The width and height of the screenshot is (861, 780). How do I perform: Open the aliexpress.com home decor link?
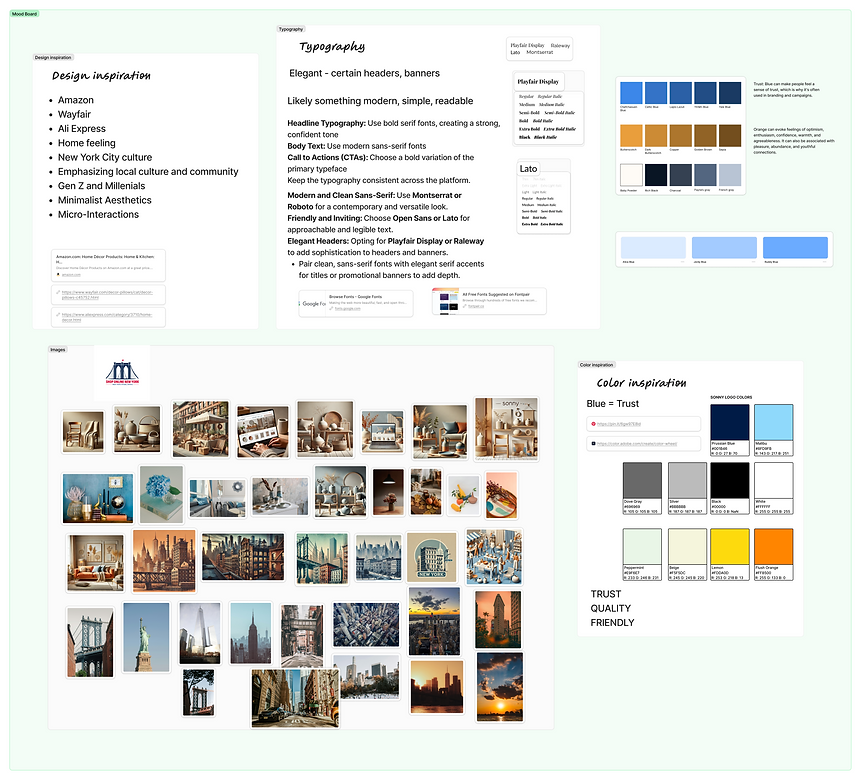coord(108,317)
